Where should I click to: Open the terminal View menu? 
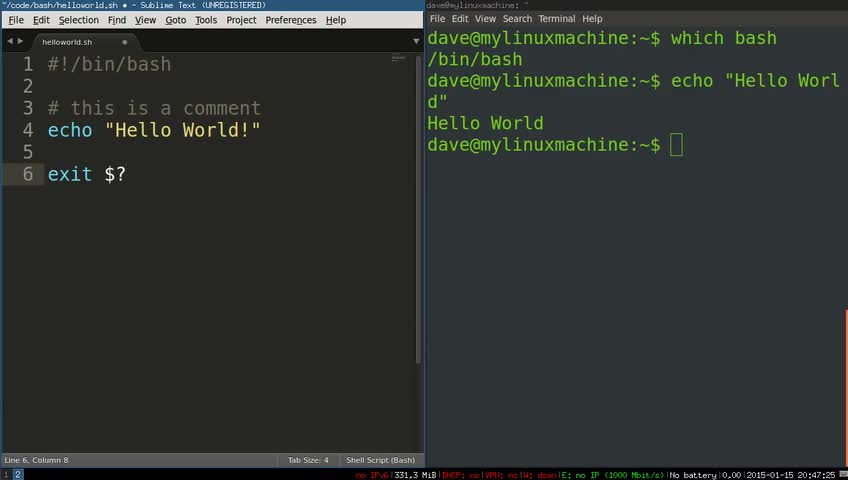coord(486,18)
